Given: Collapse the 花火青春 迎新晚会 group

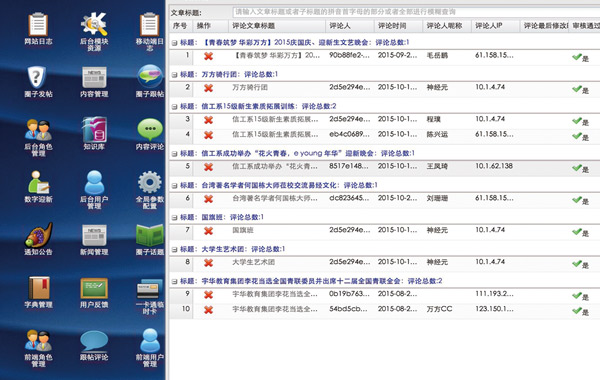Looking at the screenshot, I should pyautogui.click(x=174, y=154).
